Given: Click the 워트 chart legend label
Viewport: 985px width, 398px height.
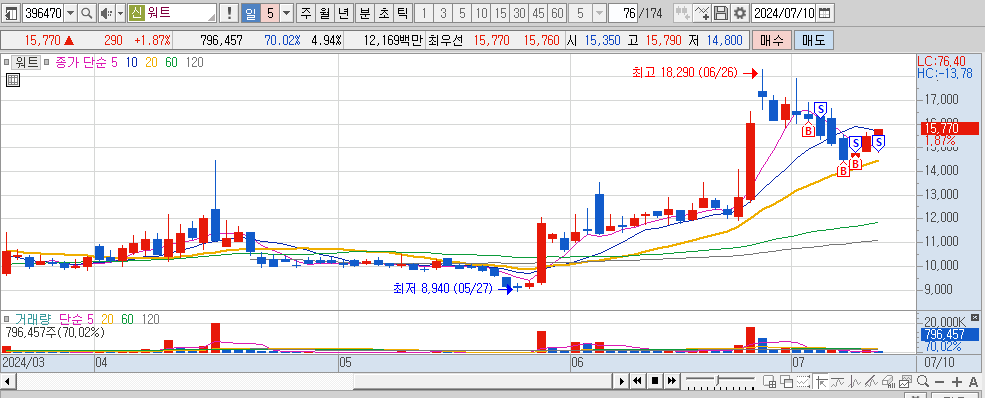Looking at the screenshot, I should (x=27, y=62).
